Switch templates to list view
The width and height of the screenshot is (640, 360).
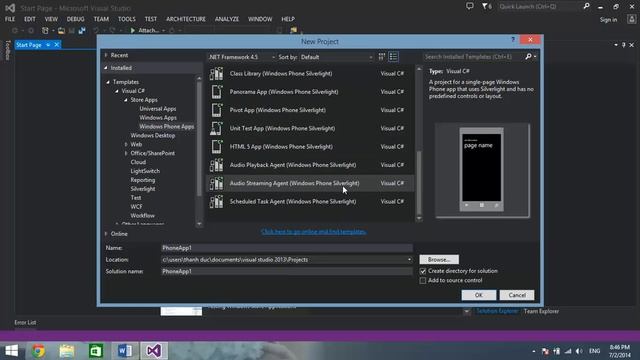(393, 57)
